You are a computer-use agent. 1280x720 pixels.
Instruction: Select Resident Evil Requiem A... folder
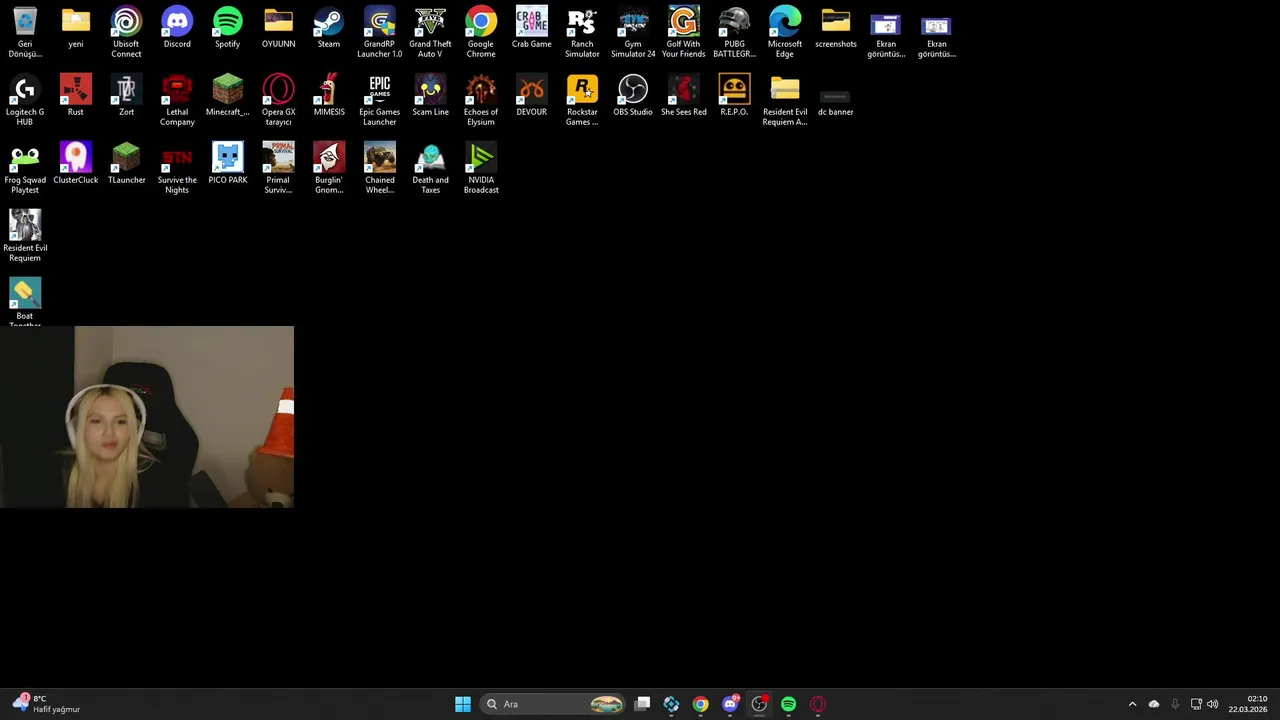(785, 101)
